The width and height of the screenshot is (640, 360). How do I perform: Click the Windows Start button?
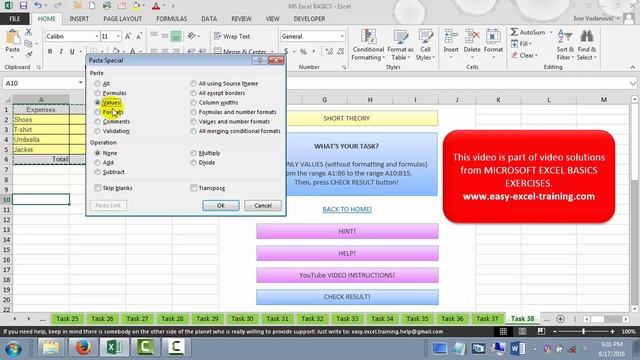[13, 349]
